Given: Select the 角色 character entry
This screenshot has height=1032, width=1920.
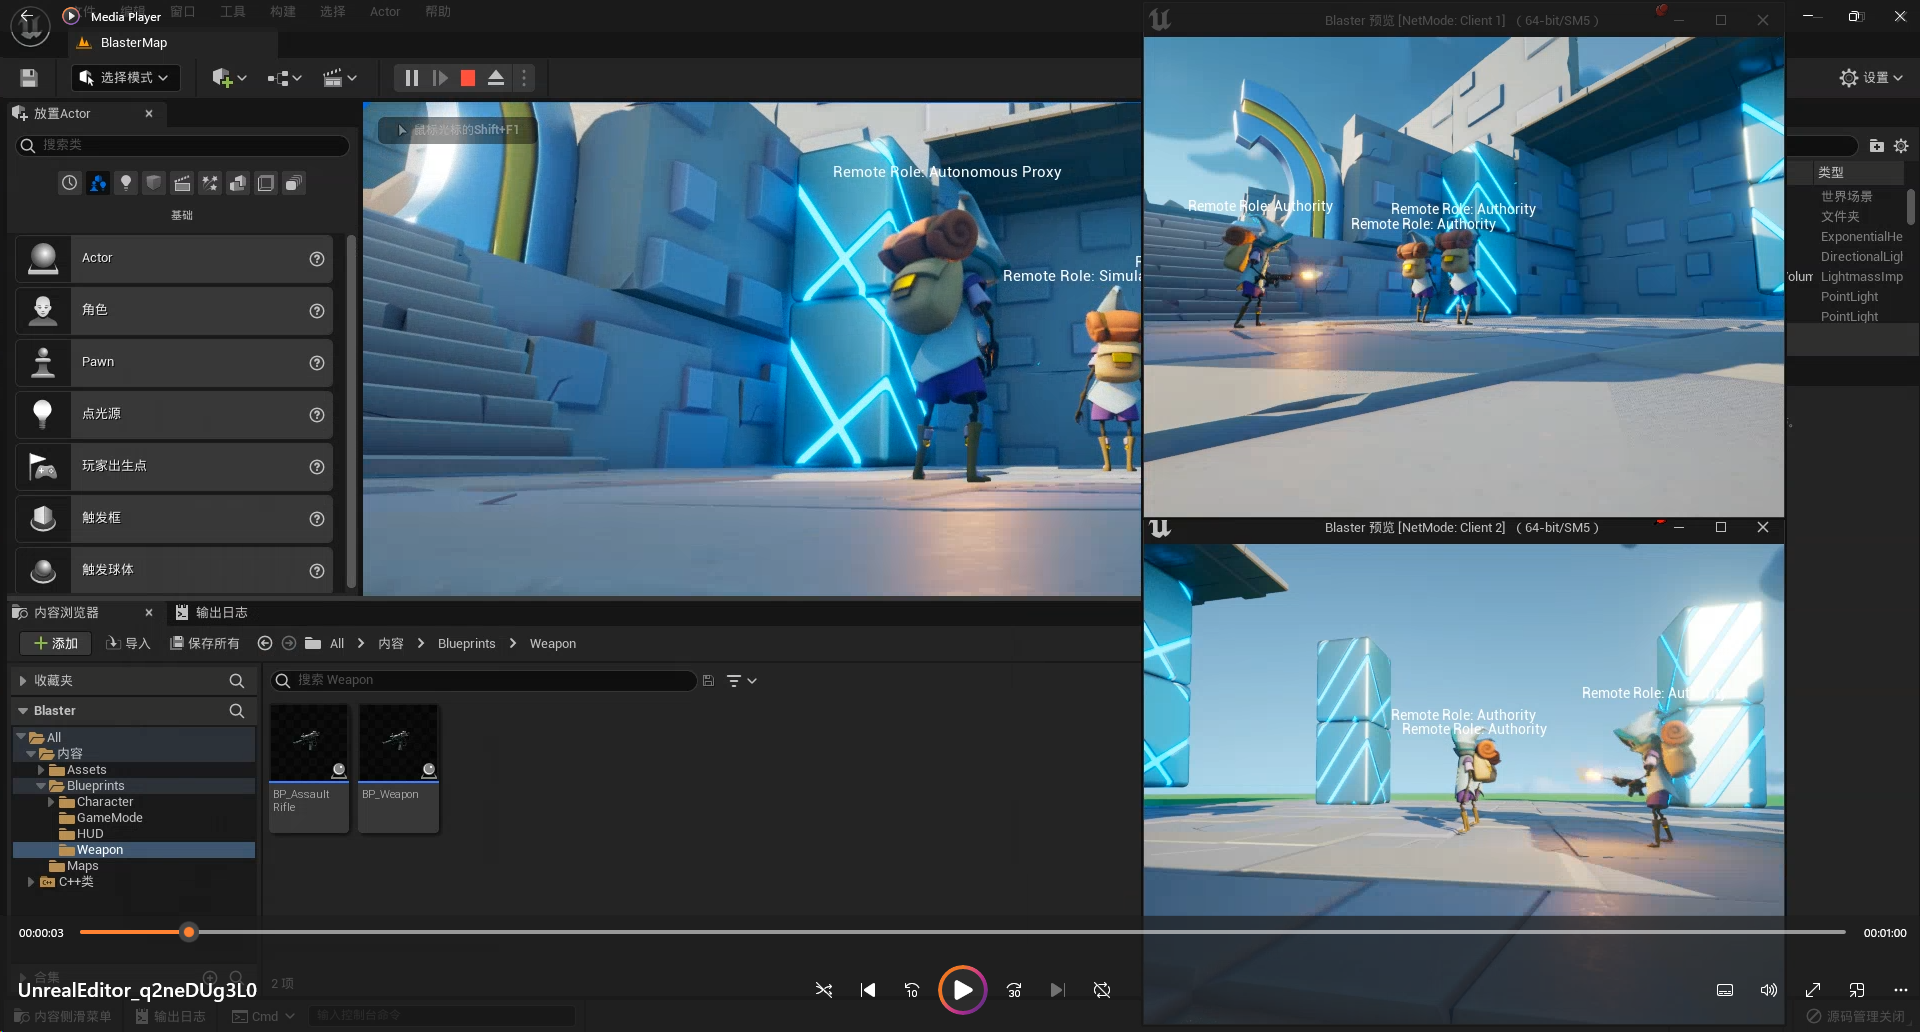Looking at the screenshot, I should point(174,311).
